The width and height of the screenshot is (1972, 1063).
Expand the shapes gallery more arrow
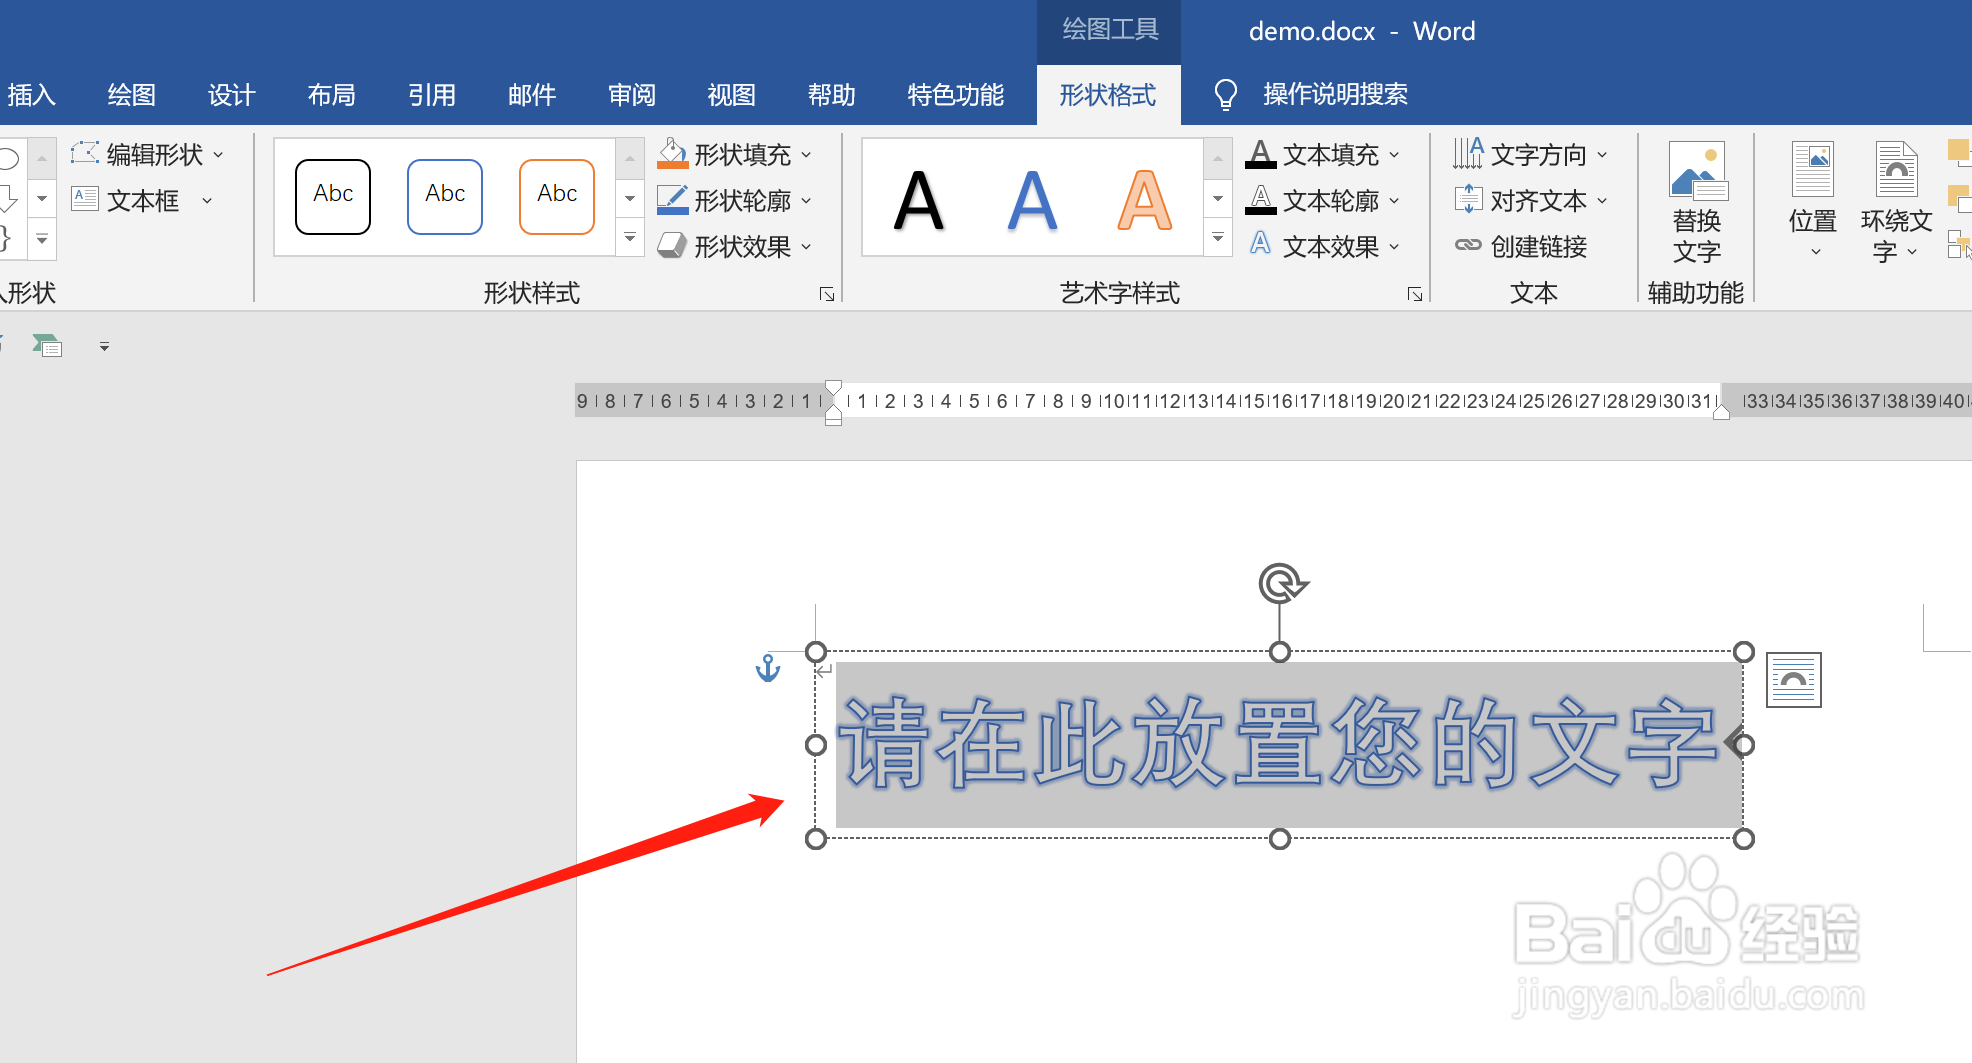pos(42,239)
